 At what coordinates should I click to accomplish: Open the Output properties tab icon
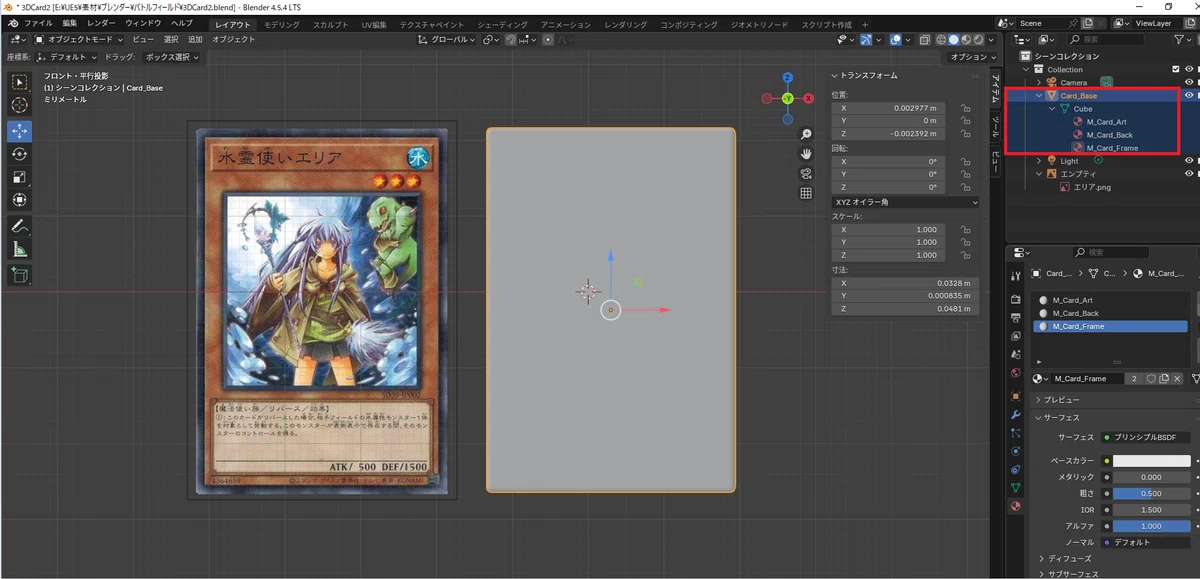(x=1016, y=318)
